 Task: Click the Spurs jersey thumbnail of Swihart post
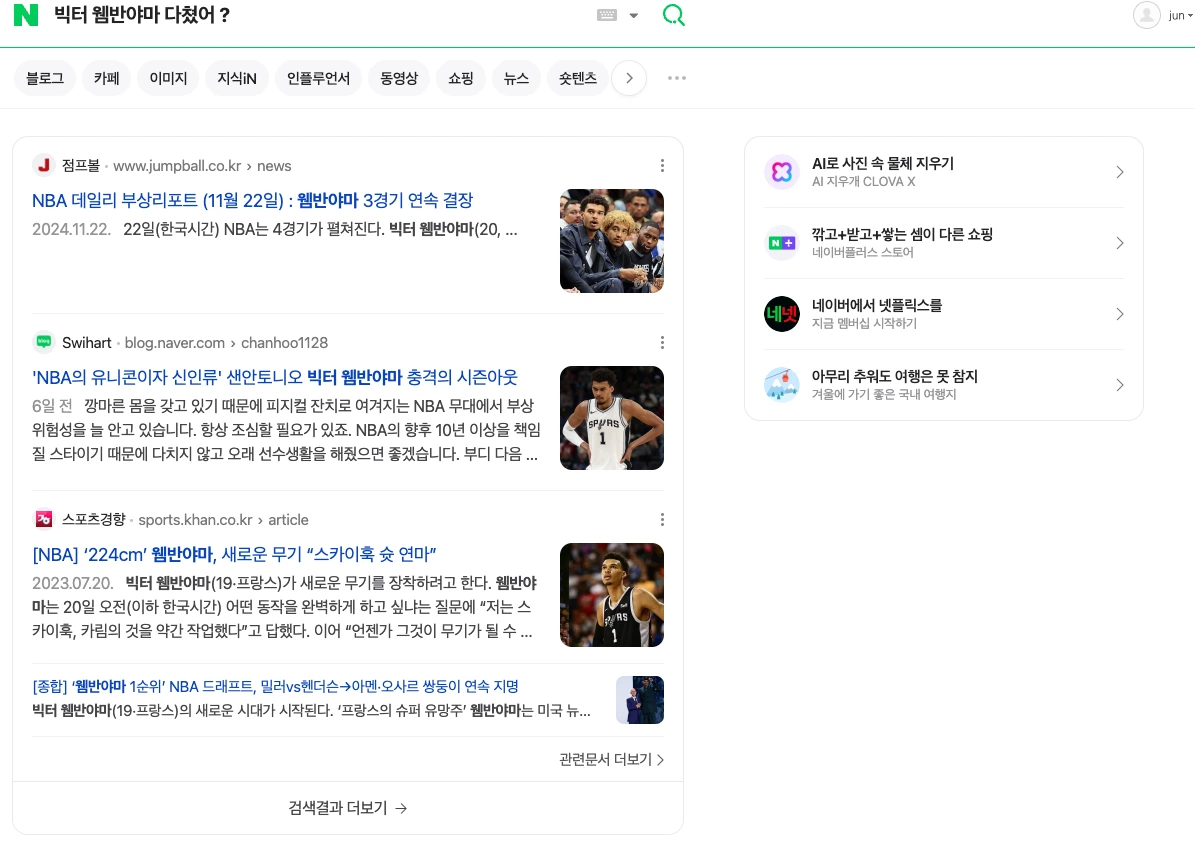click(612, 418)
